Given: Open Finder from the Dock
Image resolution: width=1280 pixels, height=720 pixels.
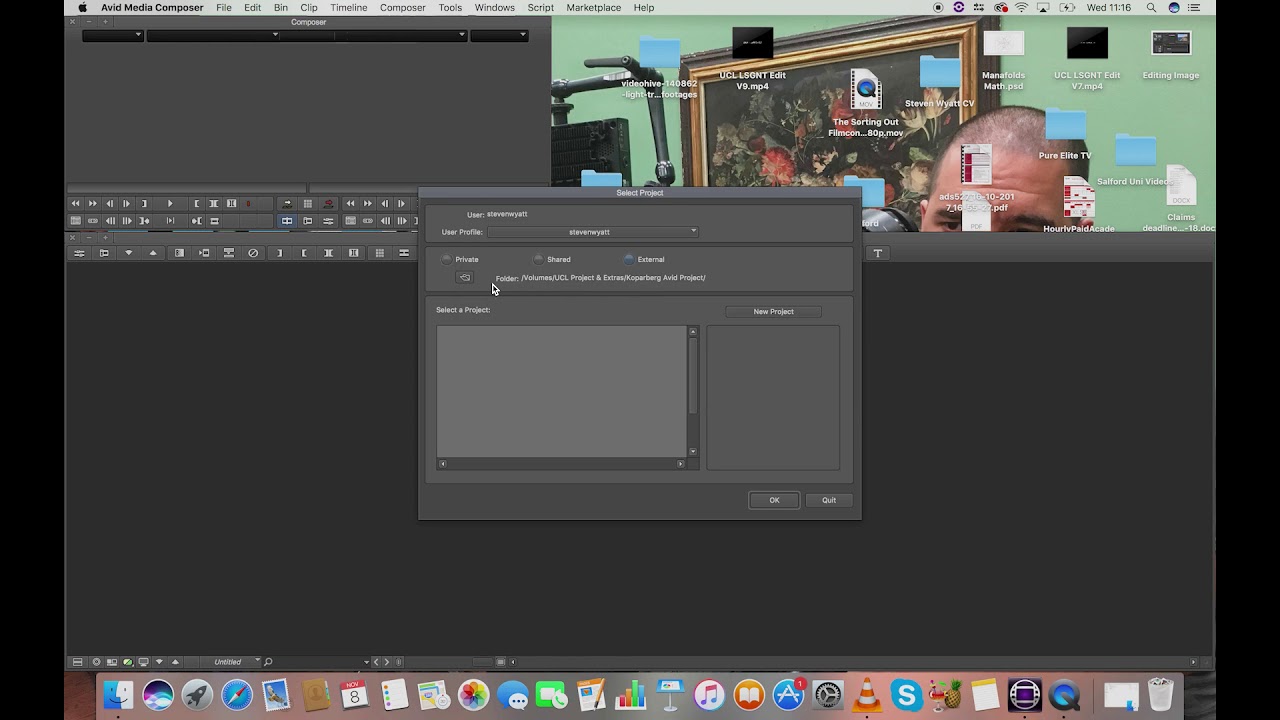Looking at the screenshot, I should [118, 694].
